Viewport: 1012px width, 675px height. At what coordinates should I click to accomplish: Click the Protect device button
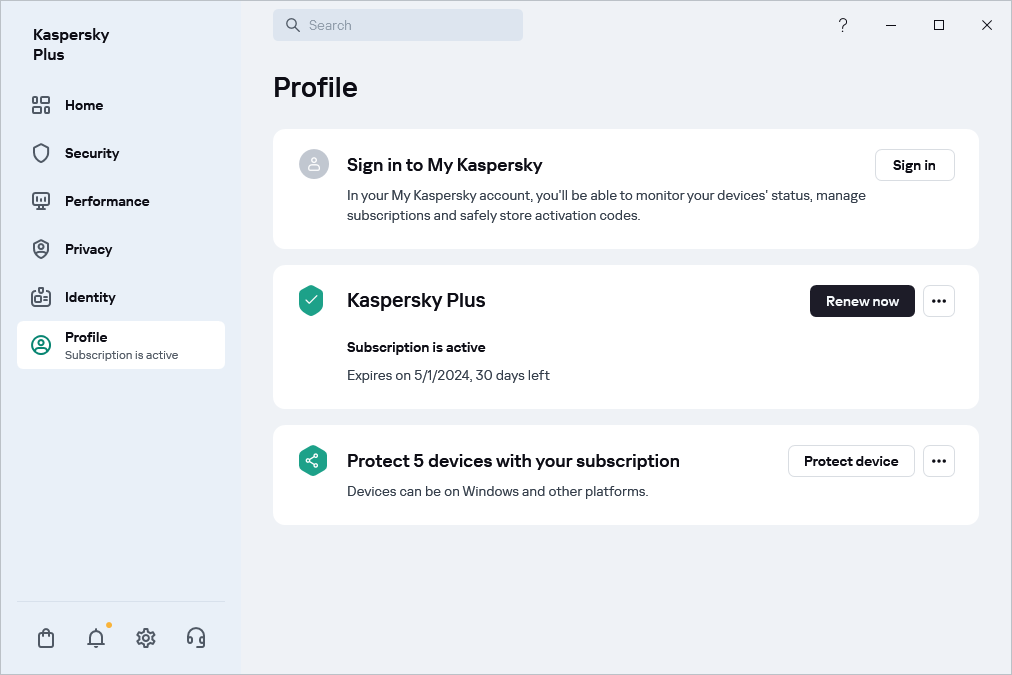click(x=851, y=461)
